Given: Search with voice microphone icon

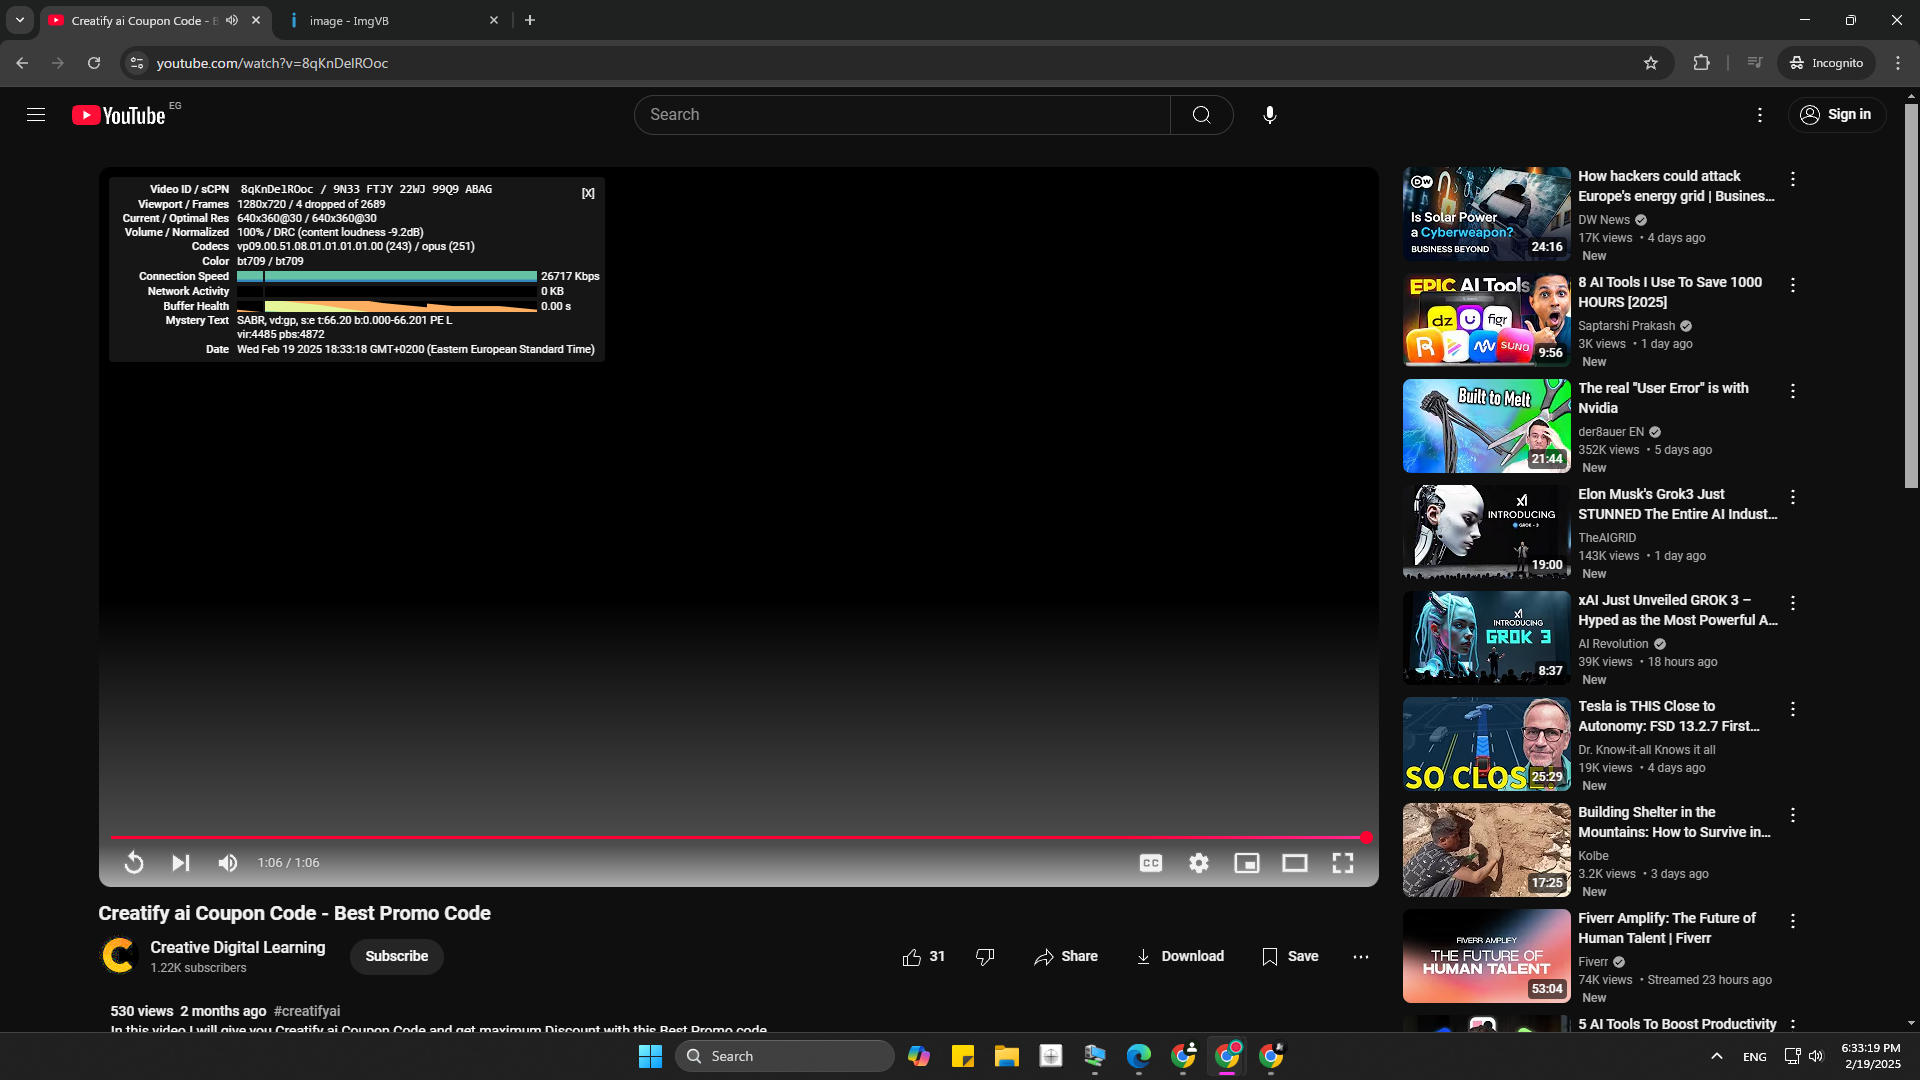Looking at the screenshot, I should (1269, 115).
